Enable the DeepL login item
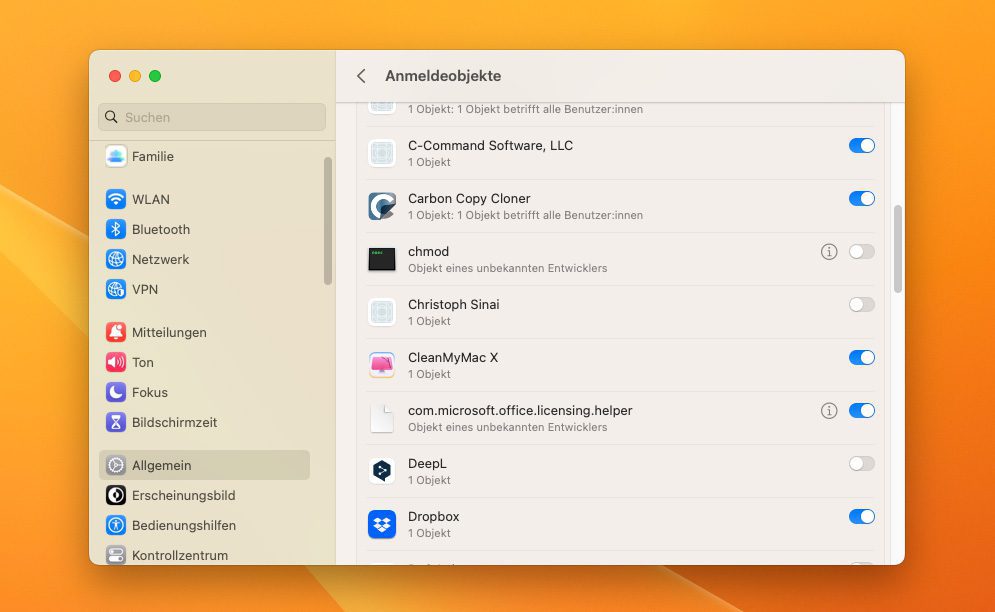Screen dimensions: 995x612 [862, 463]
